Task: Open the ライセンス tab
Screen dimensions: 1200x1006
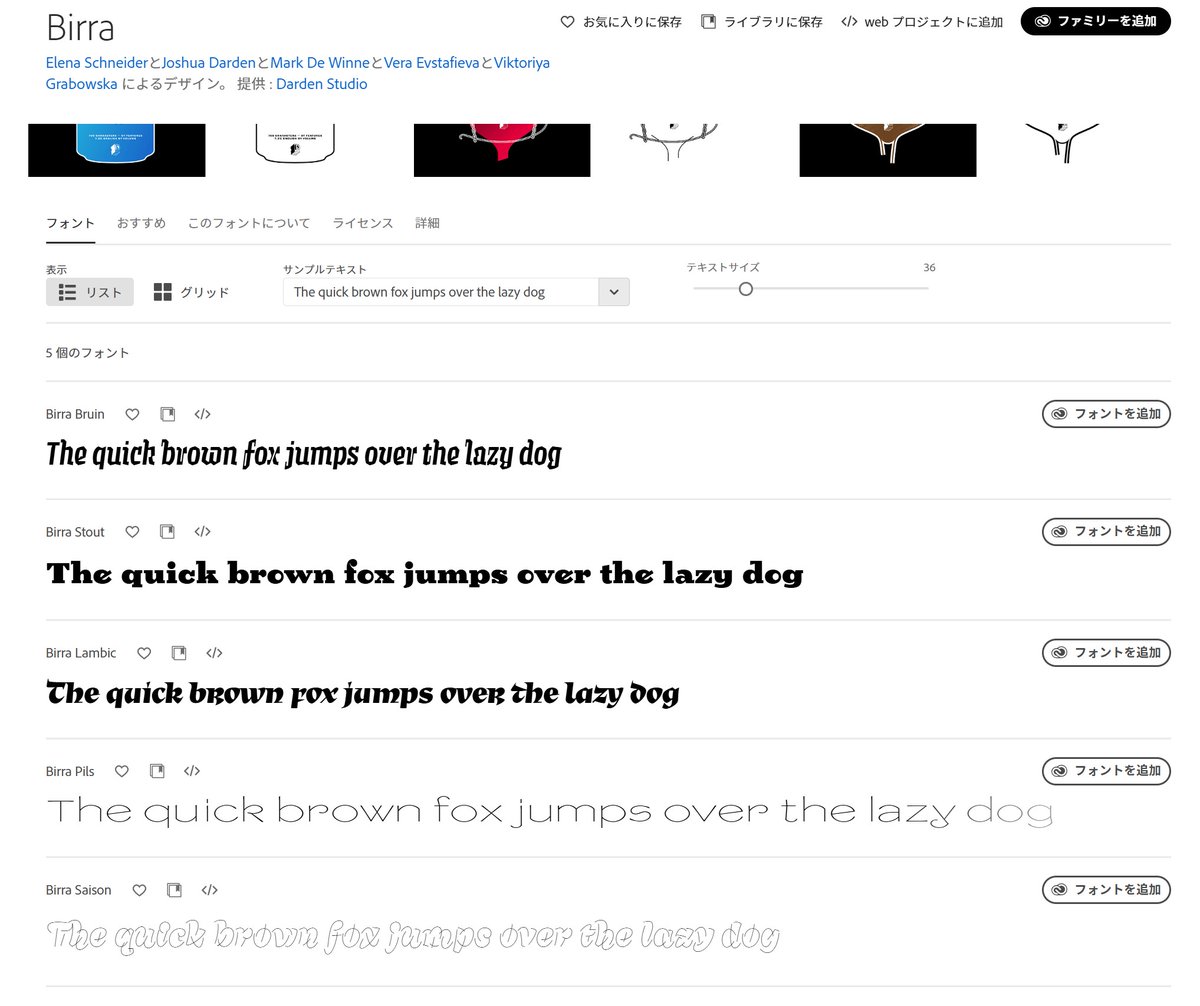Action: [363, 223]
